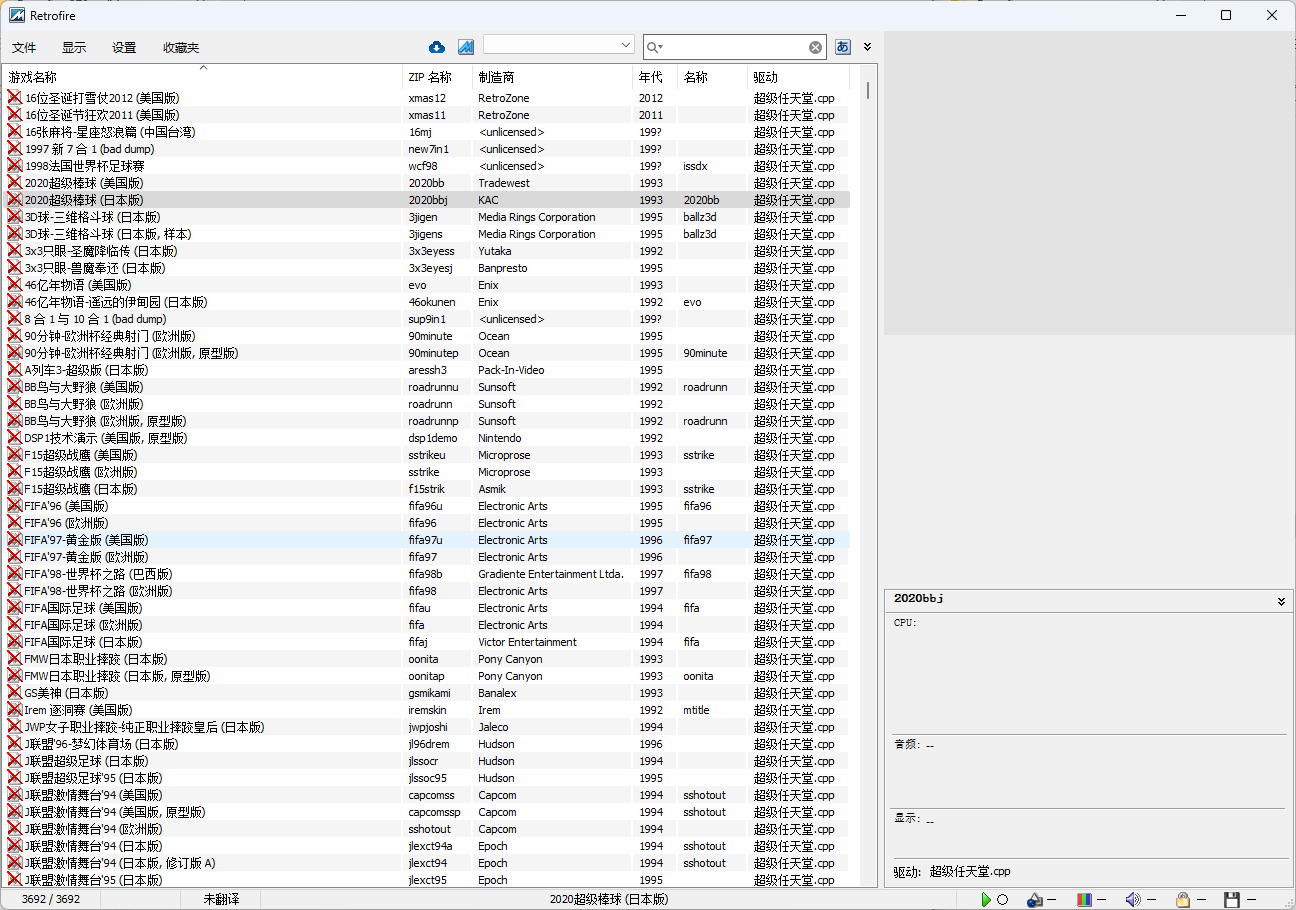Viewport: 1296px width, 910px height.
Task: Sort by the 驱动 column header
Action: (x=799, y=77)
